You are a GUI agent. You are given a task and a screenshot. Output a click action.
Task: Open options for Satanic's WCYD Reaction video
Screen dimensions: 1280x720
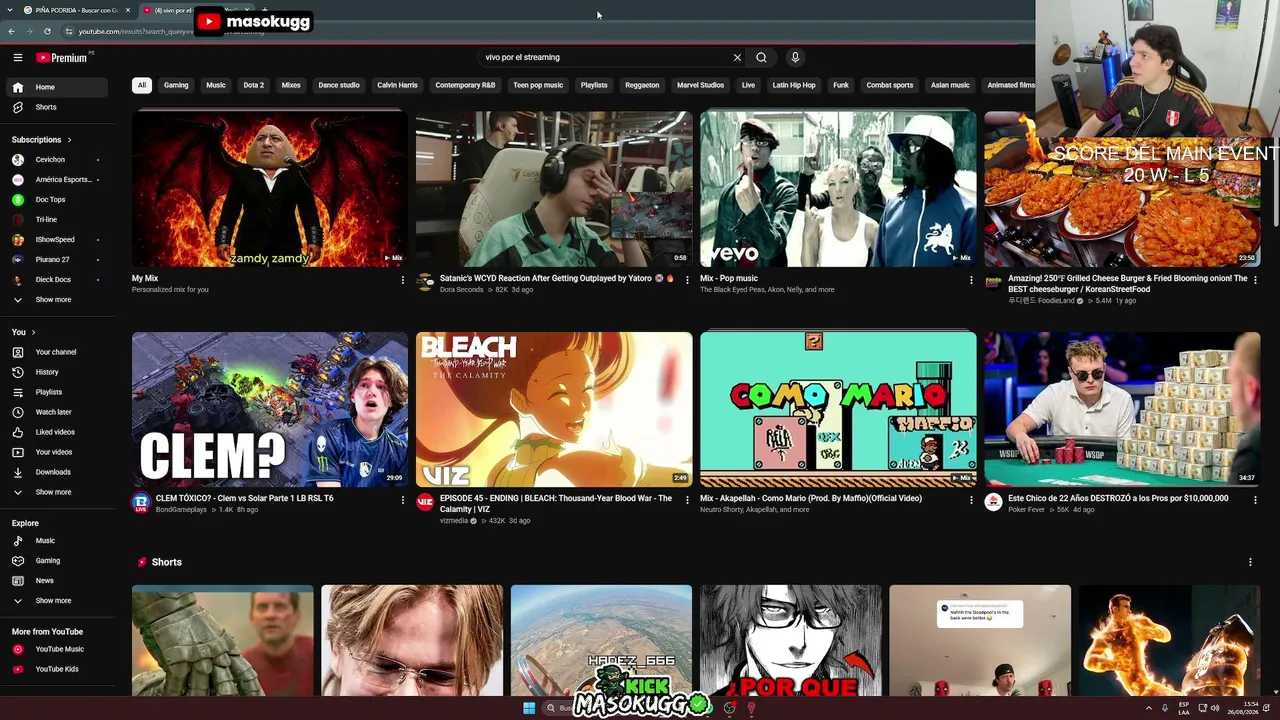click(x=687, y=280)
